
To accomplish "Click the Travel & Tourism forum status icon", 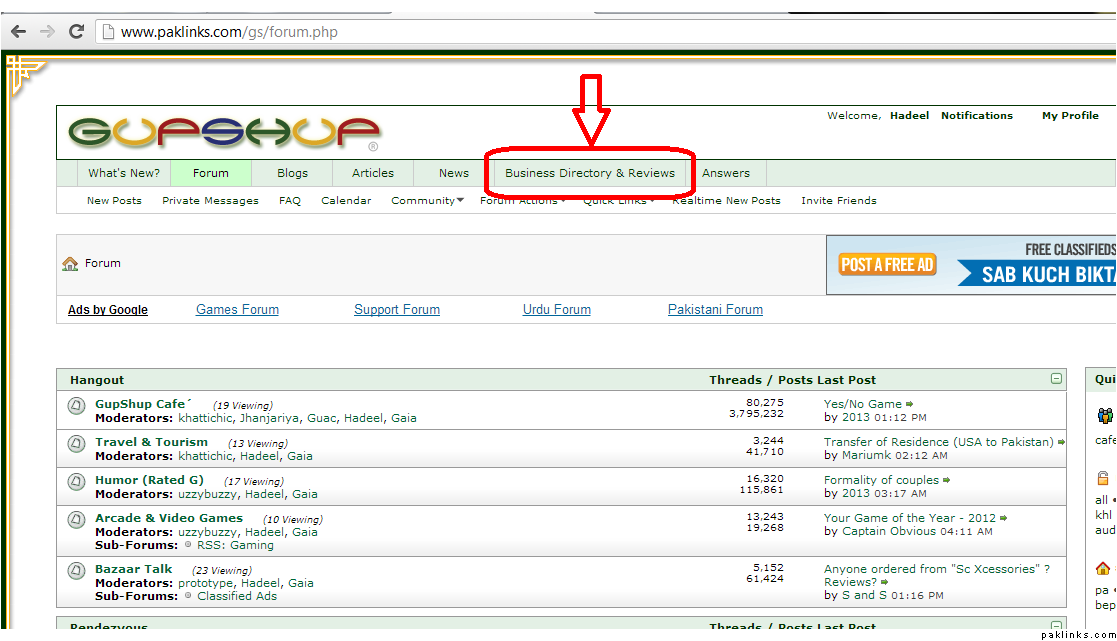I will [x=76, y=443].
